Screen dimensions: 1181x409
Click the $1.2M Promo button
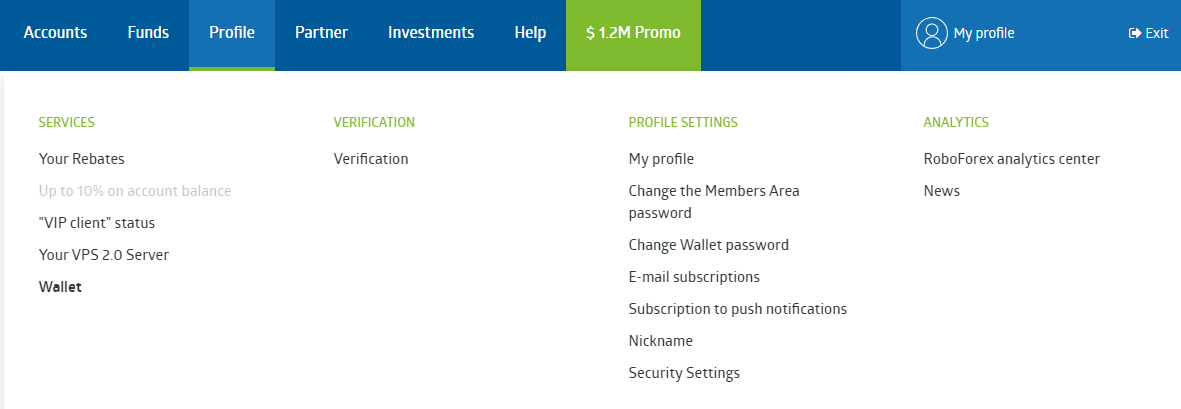[633, 33]
